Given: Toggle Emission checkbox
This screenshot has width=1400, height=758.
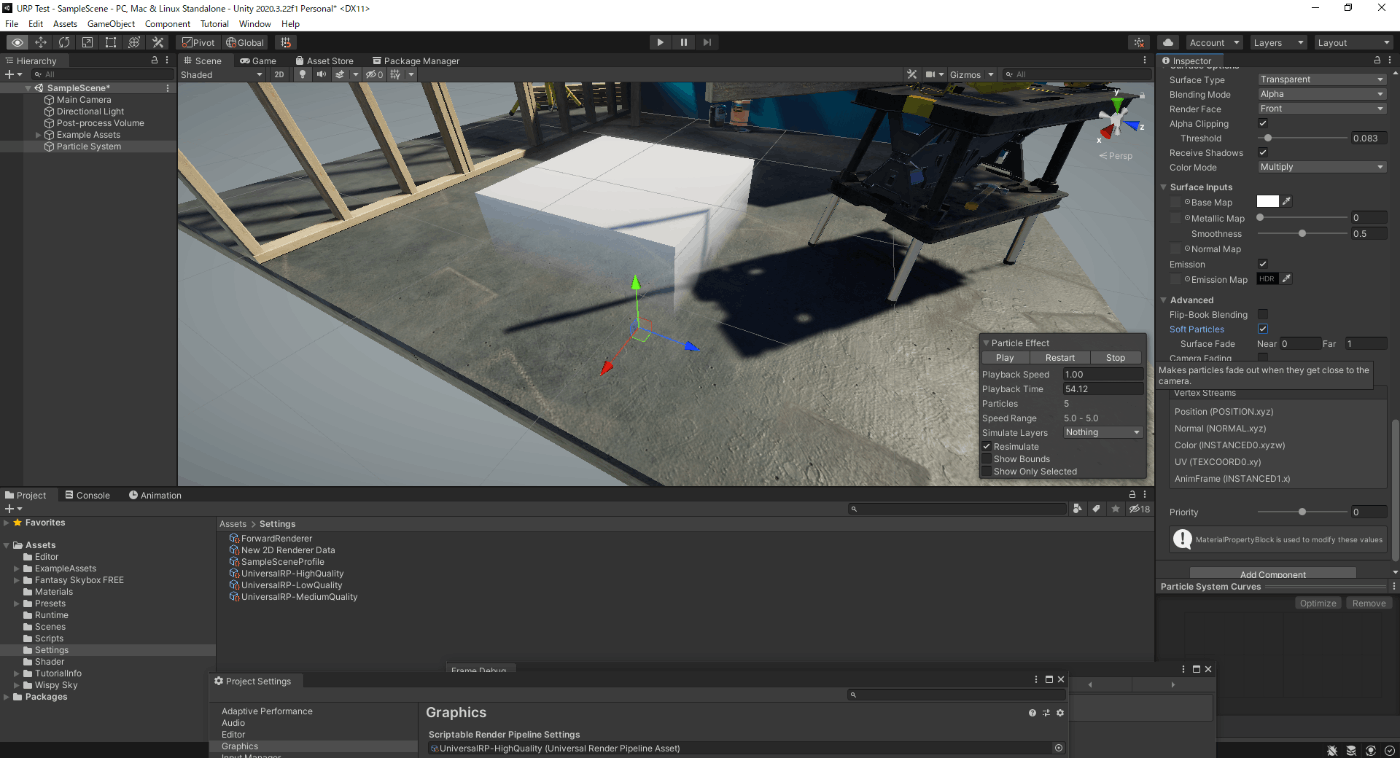Looking at the screenshot, I should (x=1262, y=264).
